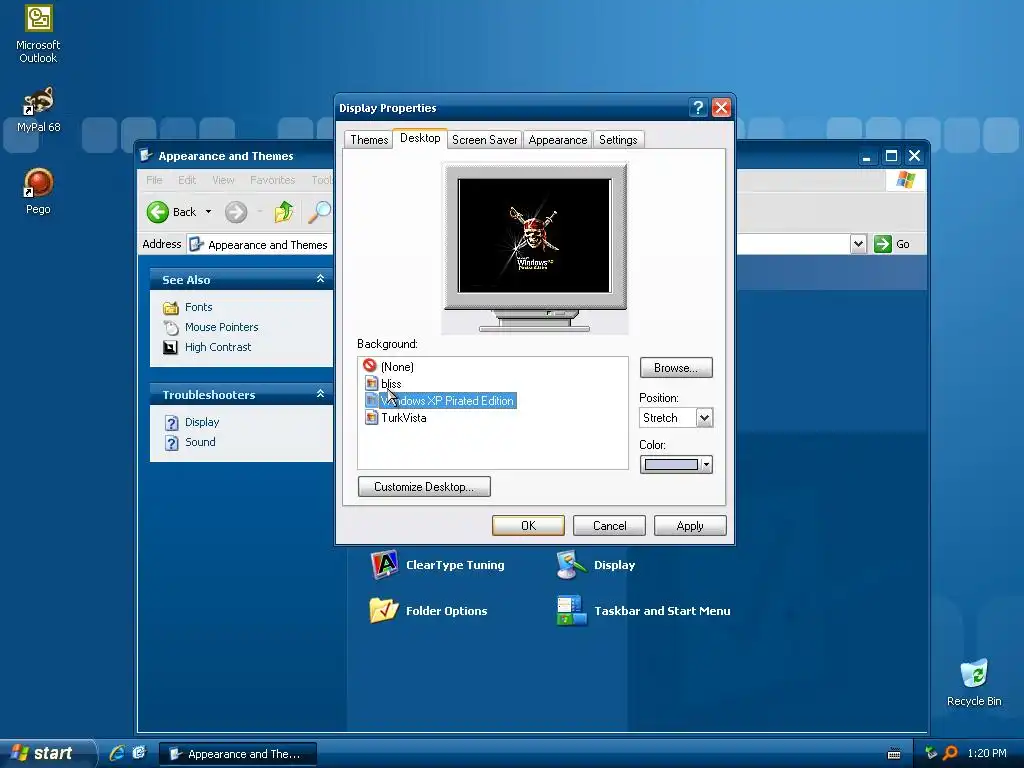
Task: Click the network tray icon
Action: [931, 753]
